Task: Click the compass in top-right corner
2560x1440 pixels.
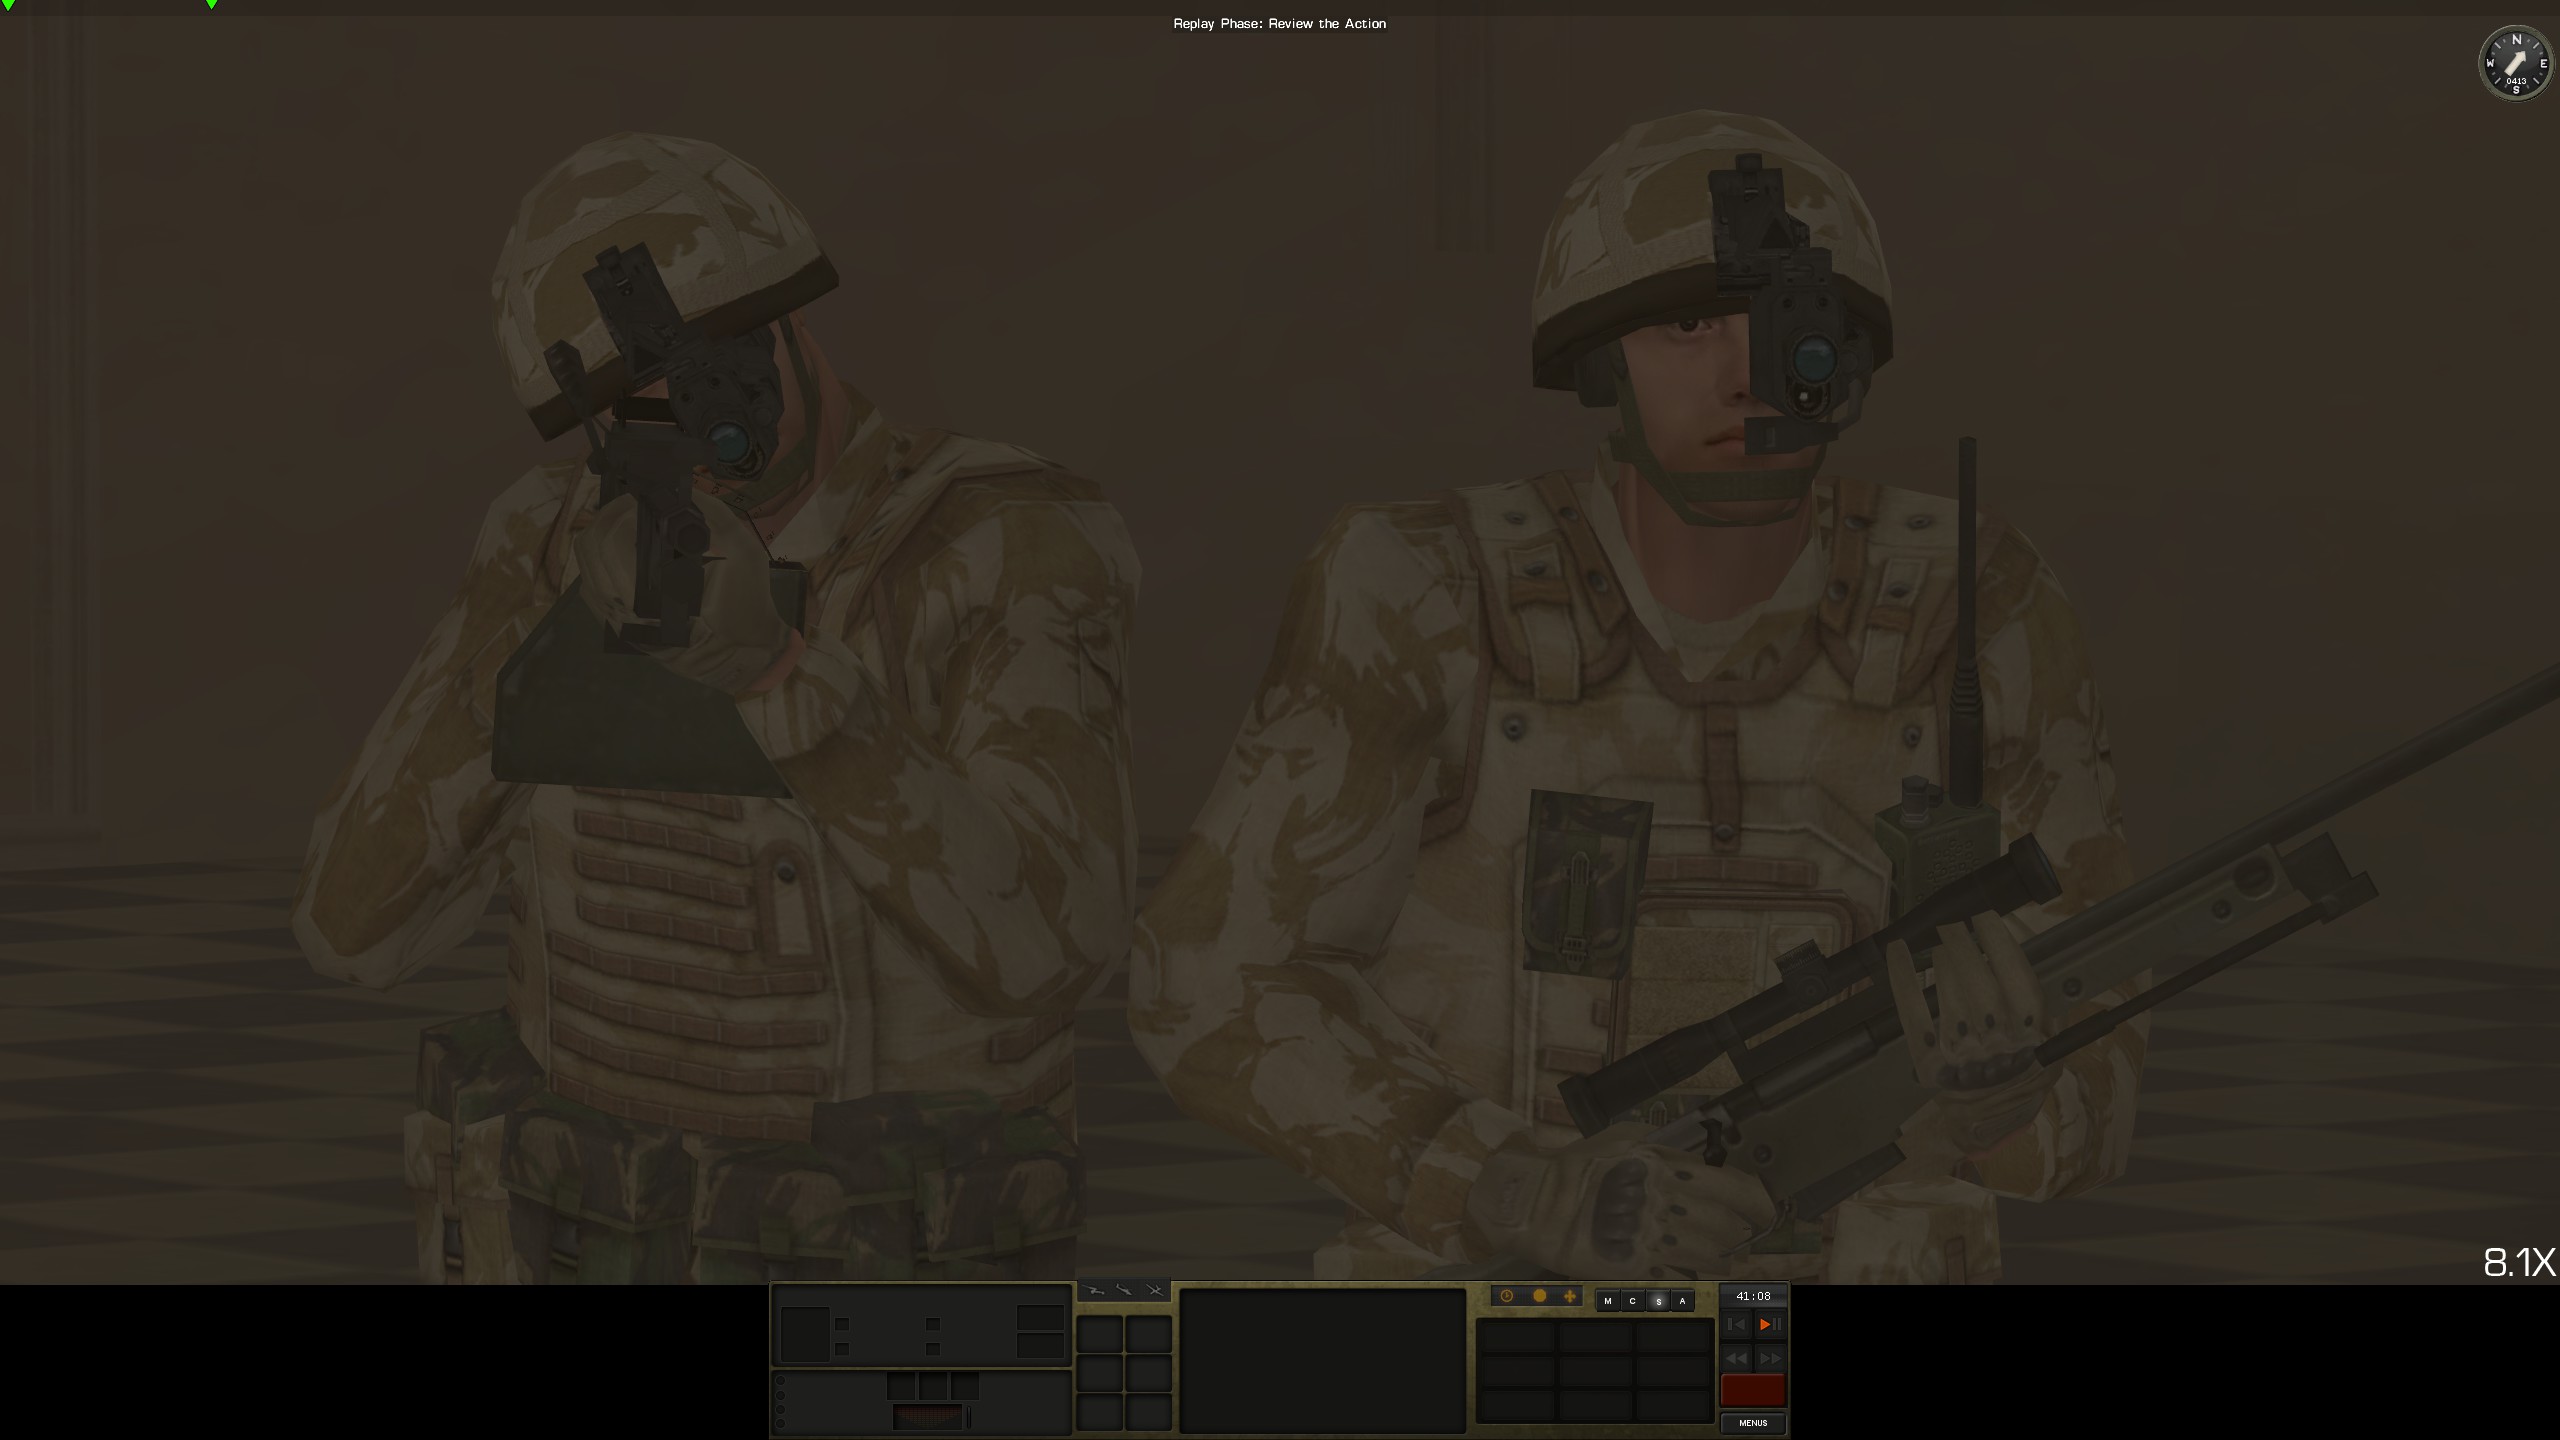Action: coord(2516,63)
